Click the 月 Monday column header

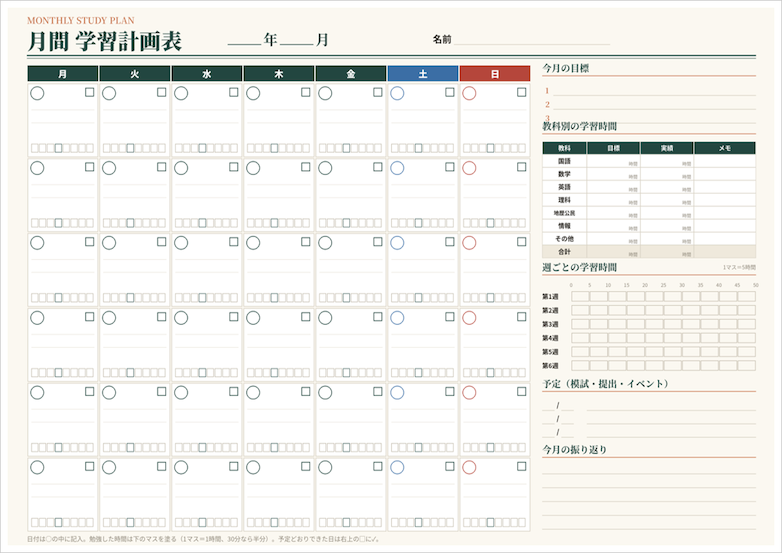click(62, 74)
